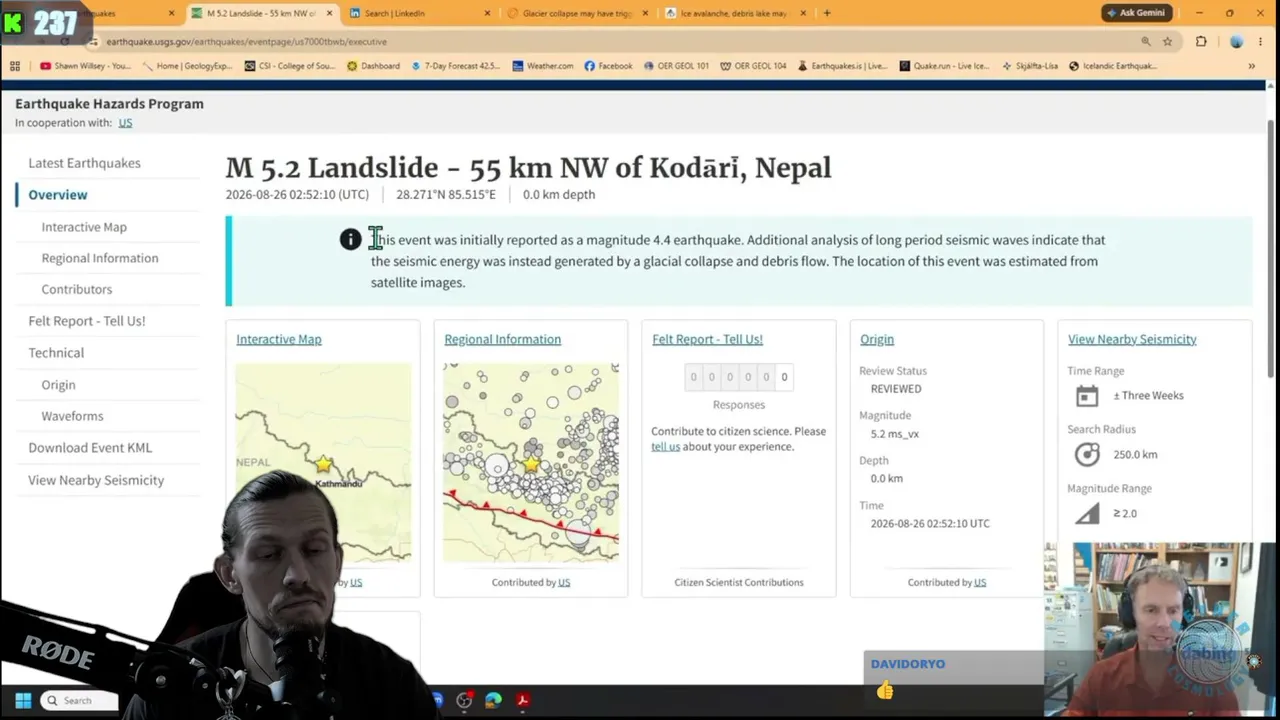Open the Shawn Willsey YouTube bookmark
Viewport: 1280px width, 720px height.
tap(85, 66)
